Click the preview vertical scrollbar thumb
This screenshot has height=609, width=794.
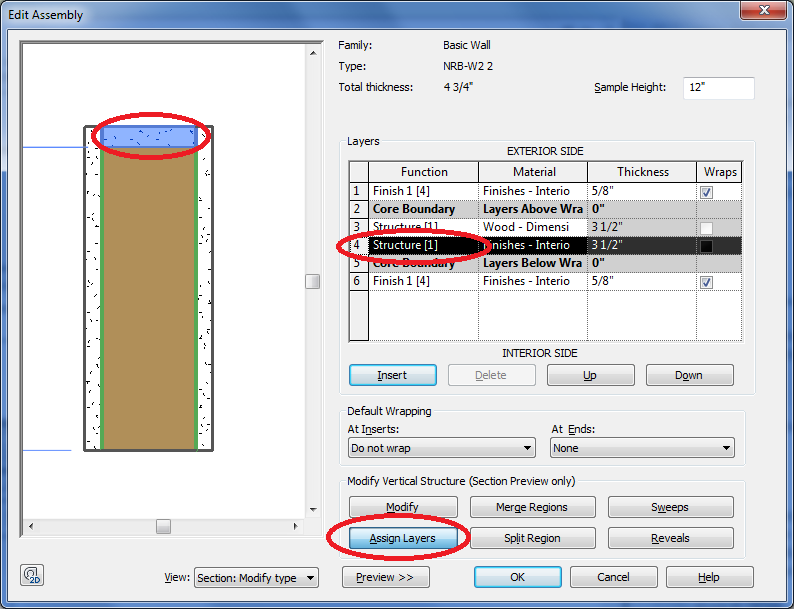[313, 281]
